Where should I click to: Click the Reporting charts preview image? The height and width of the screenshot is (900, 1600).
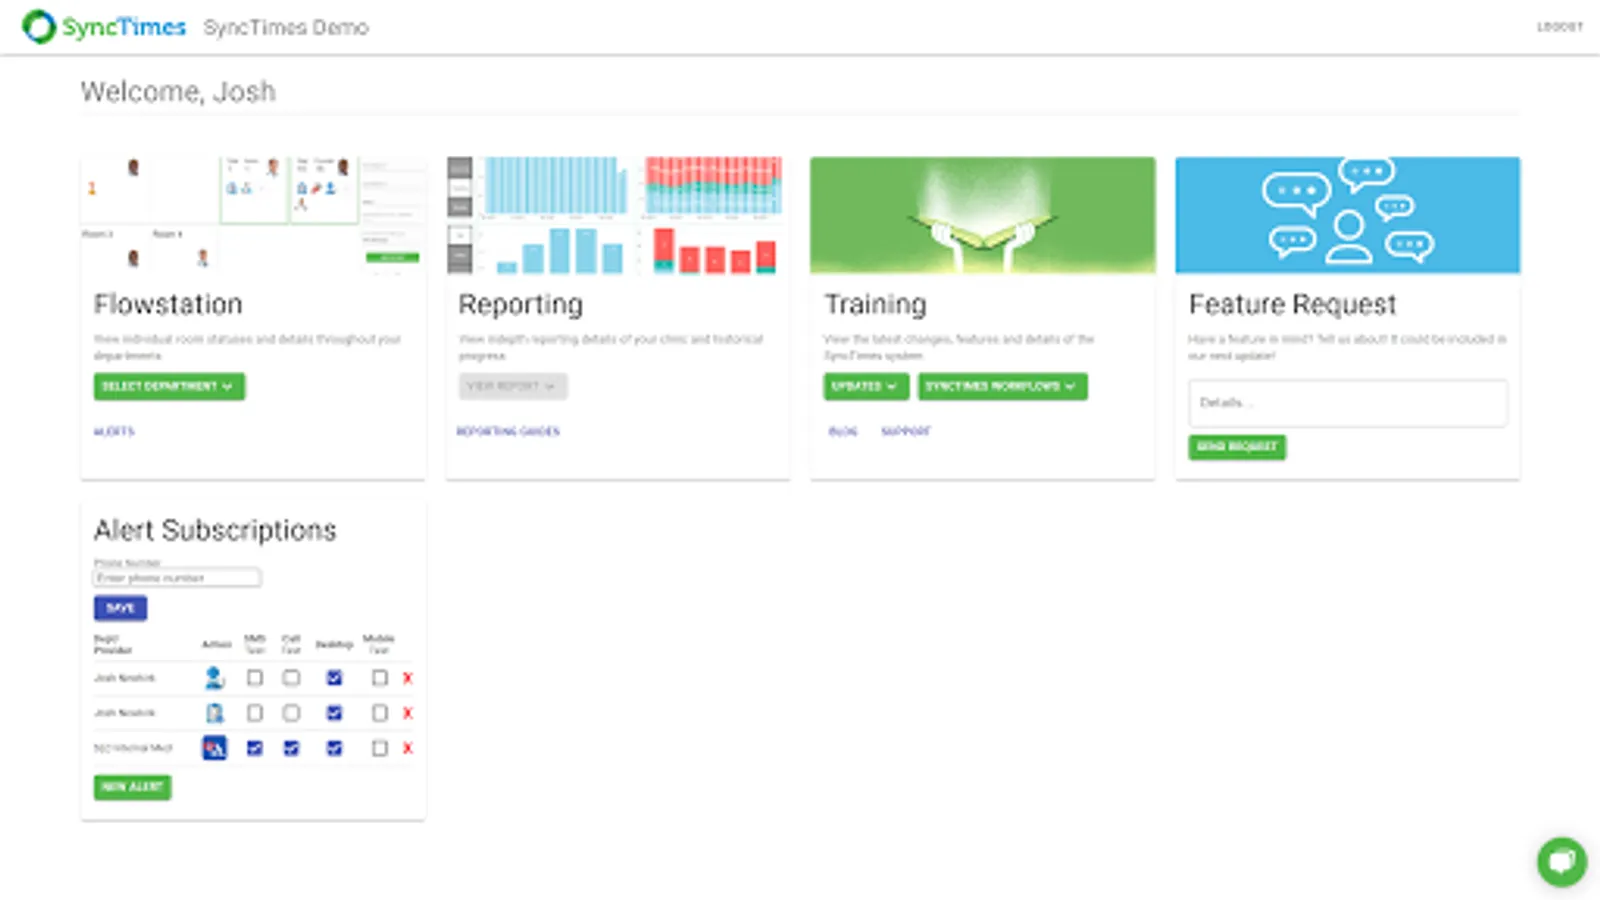click(617, 215)
